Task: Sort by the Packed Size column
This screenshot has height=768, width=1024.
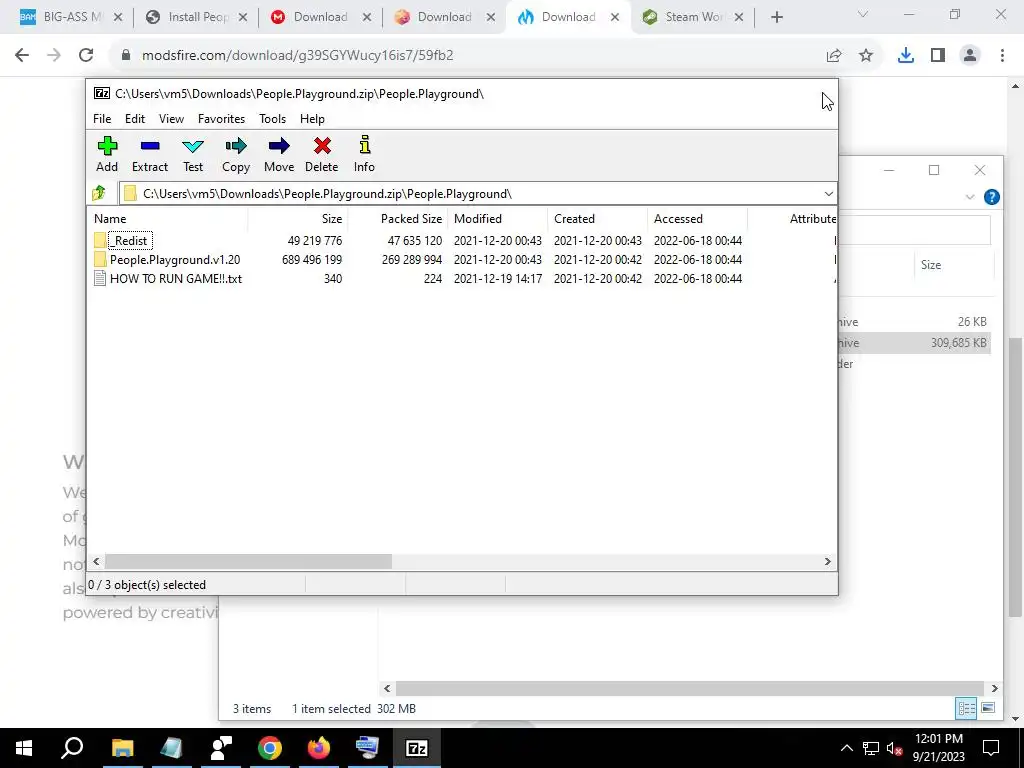Action: tap(398, 219)
